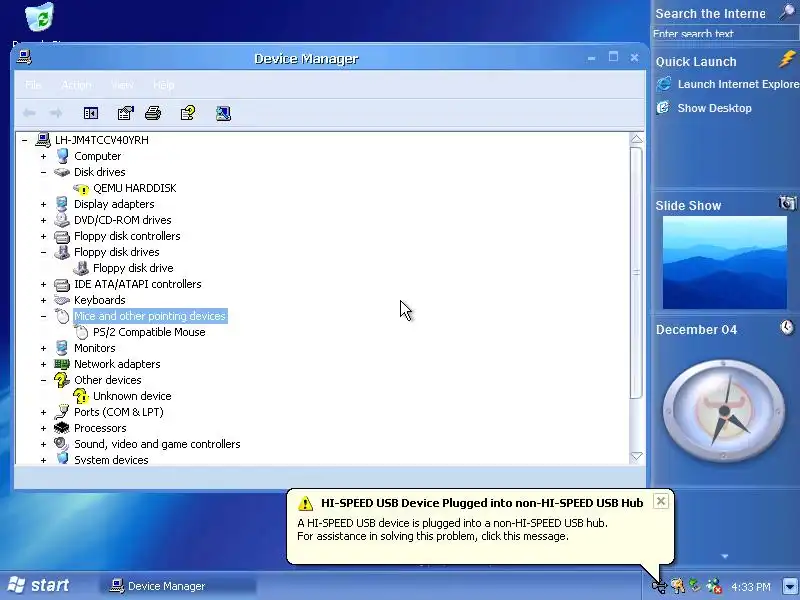Open the Properties toolbar icon

pyautogui.click(x=126, y=113)
